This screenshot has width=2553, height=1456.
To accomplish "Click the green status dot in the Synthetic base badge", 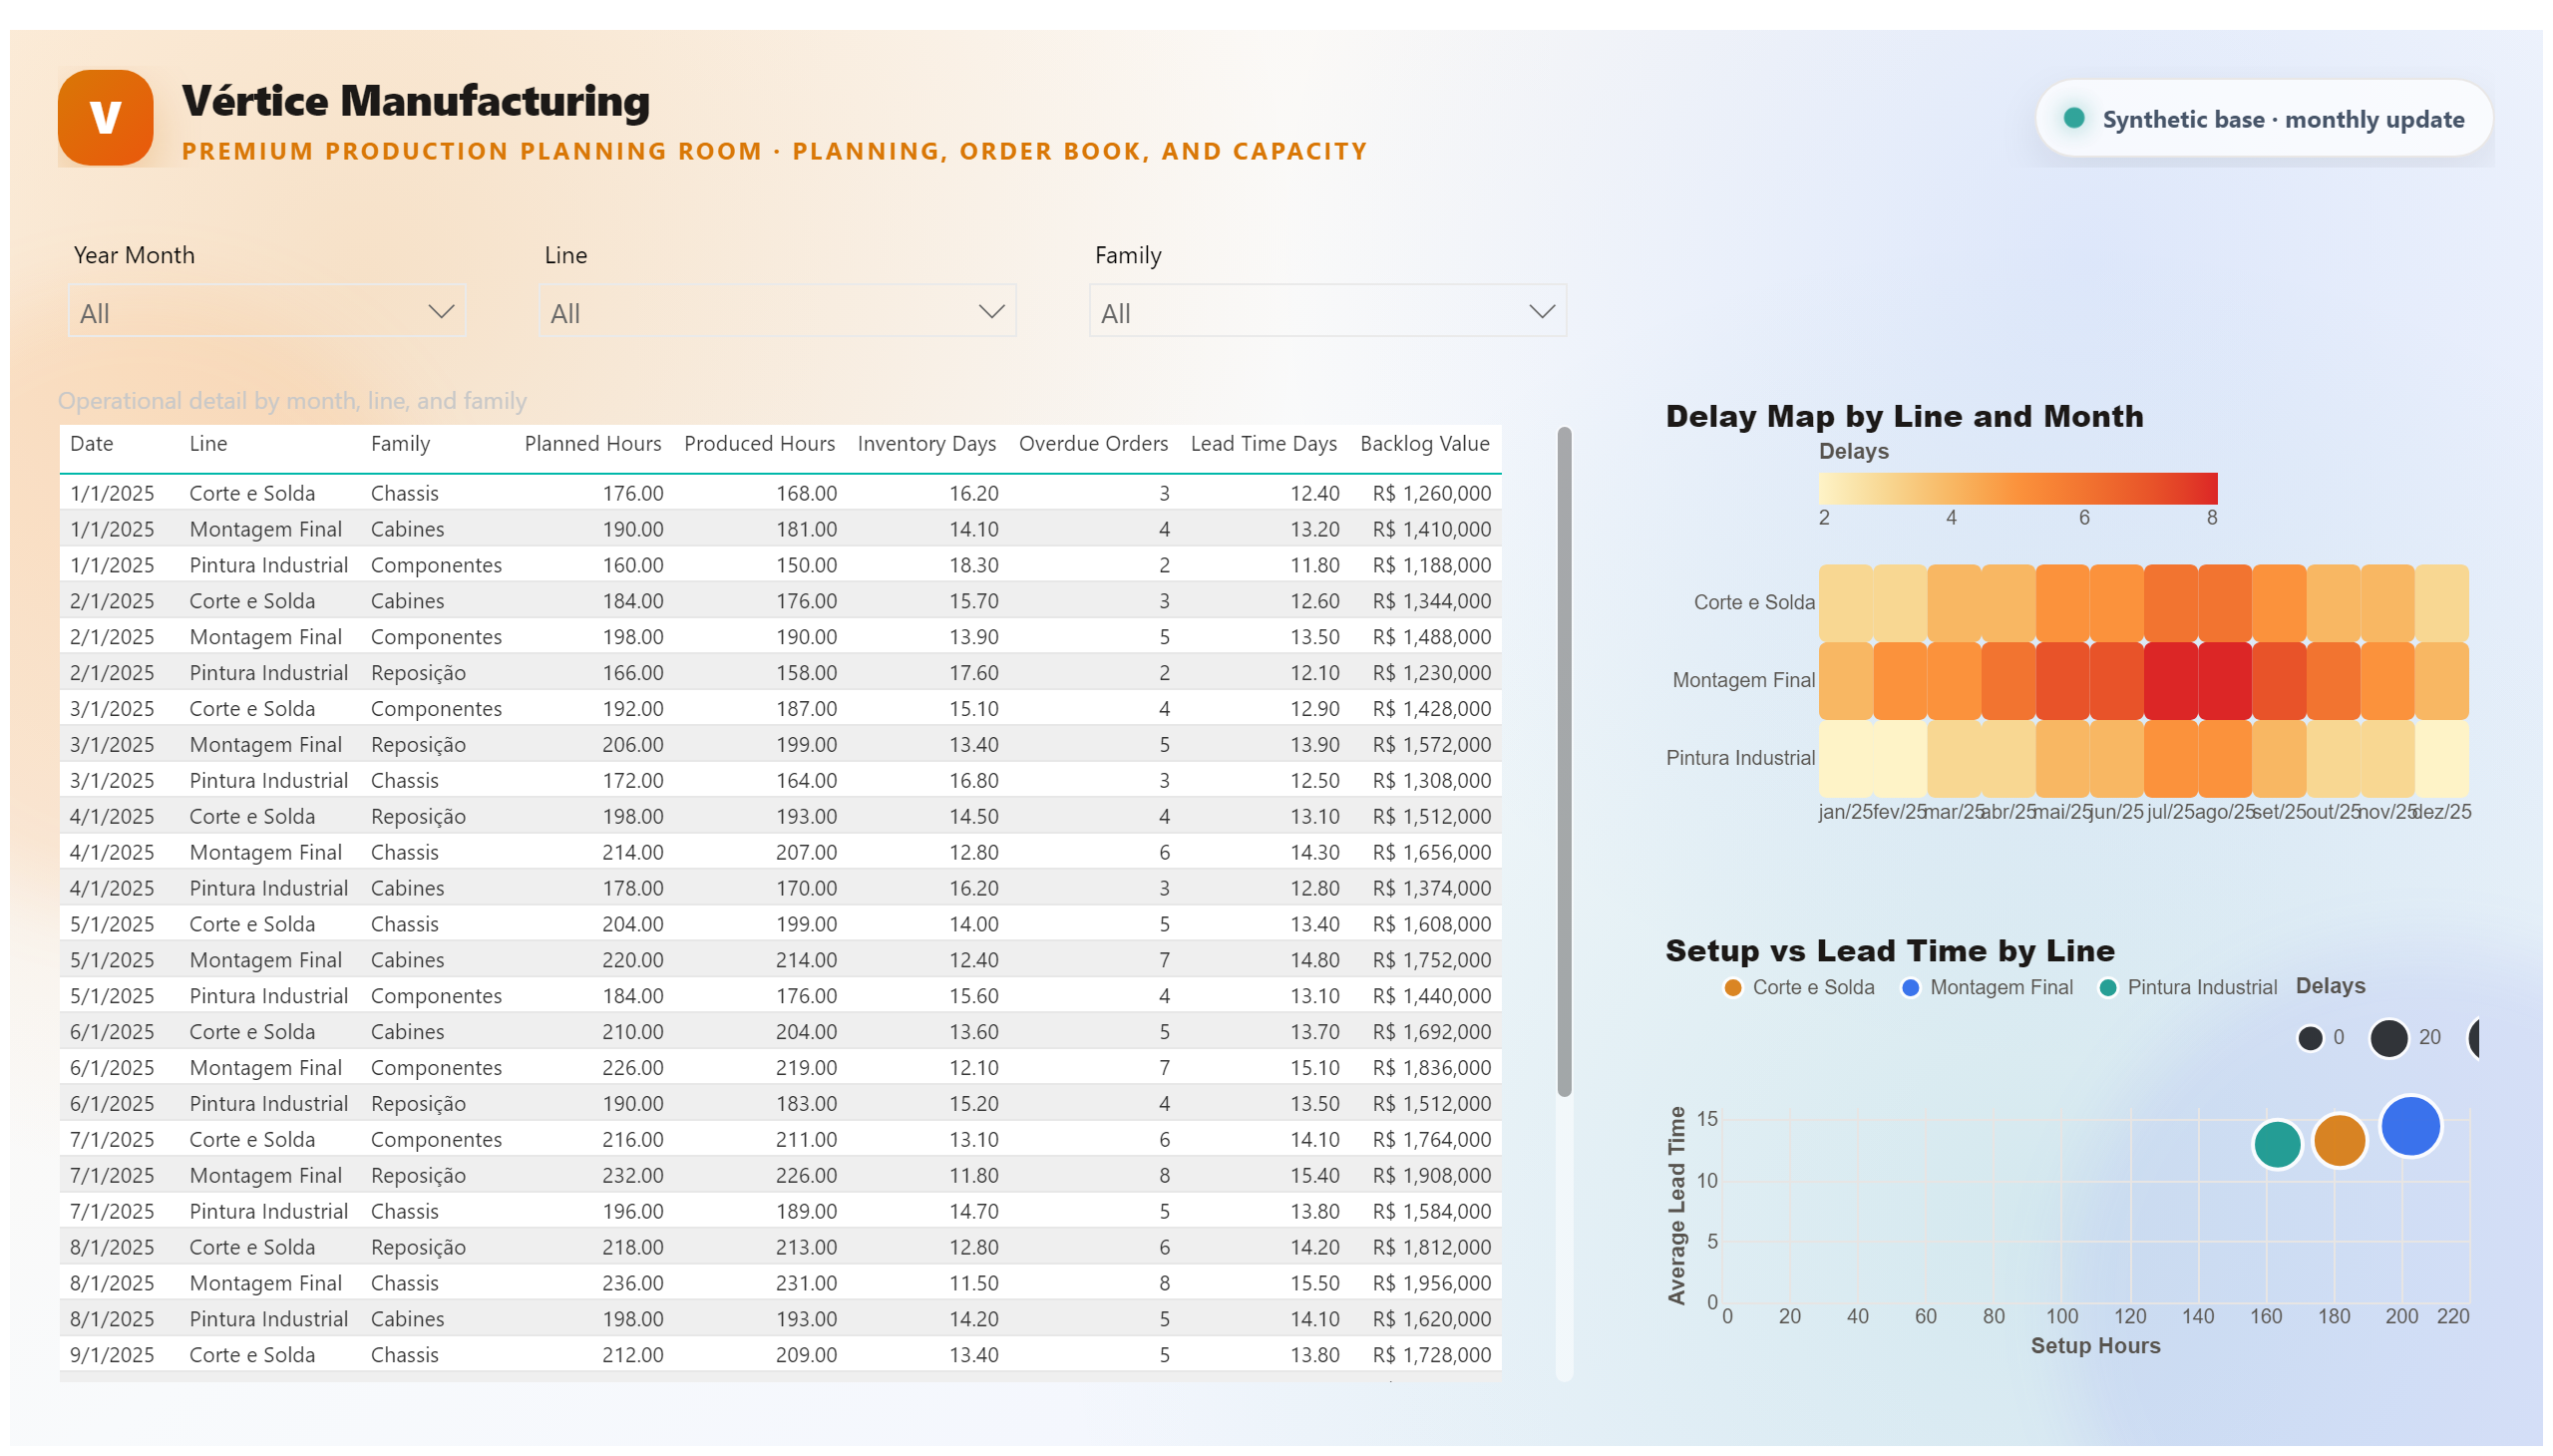I will pos(2073,118).
